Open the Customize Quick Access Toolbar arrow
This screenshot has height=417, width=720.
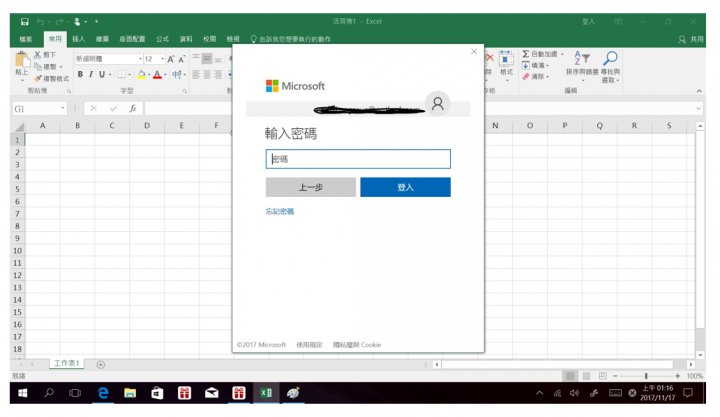tap(96, 22)
